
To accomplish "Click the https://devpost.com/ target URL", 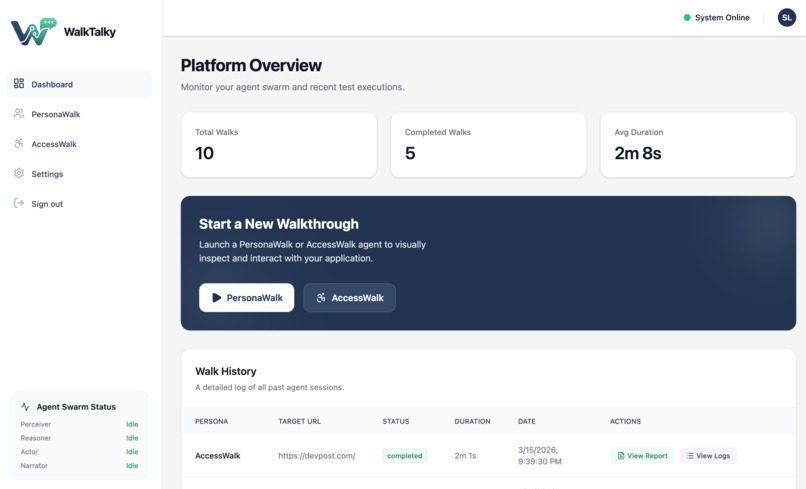I will point(317,456).
